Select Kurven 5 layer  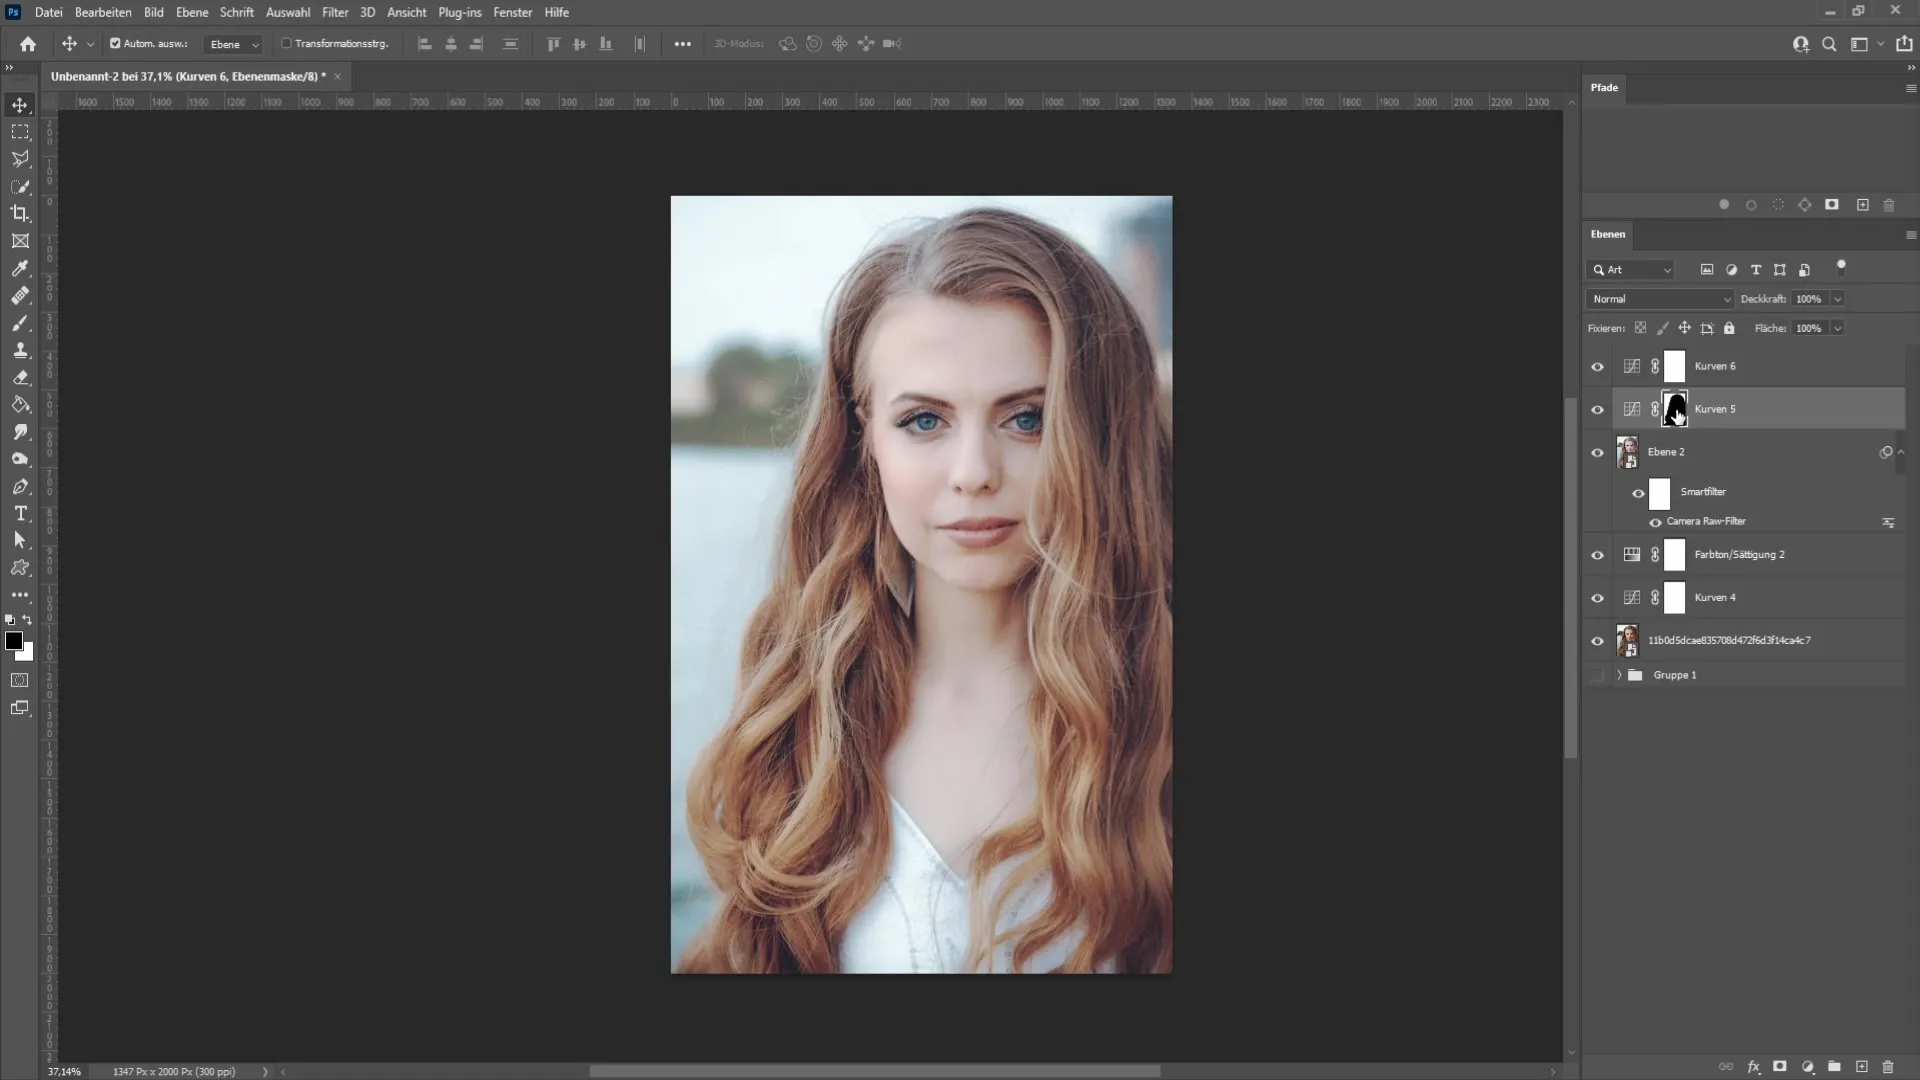(x=1714, y=409)
